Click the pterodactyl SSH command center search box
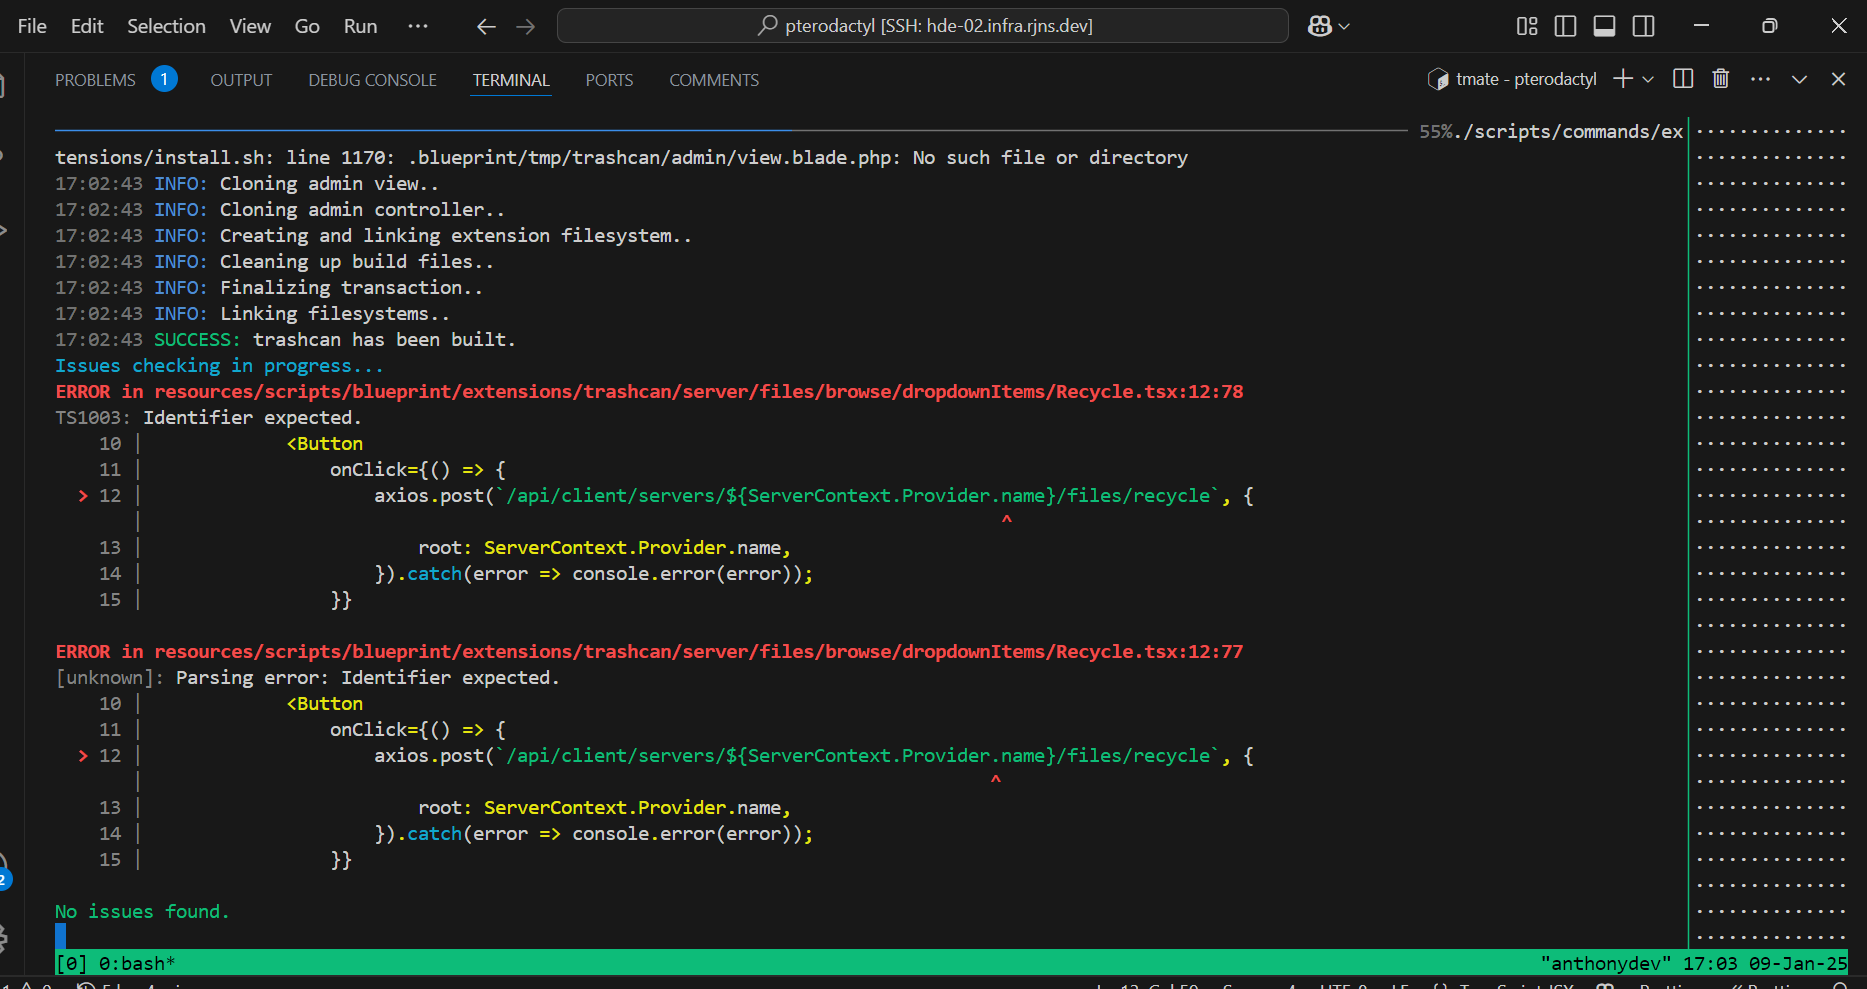Image resolution: width=1867 pixels, height=989 pixels. click(923, 26)
